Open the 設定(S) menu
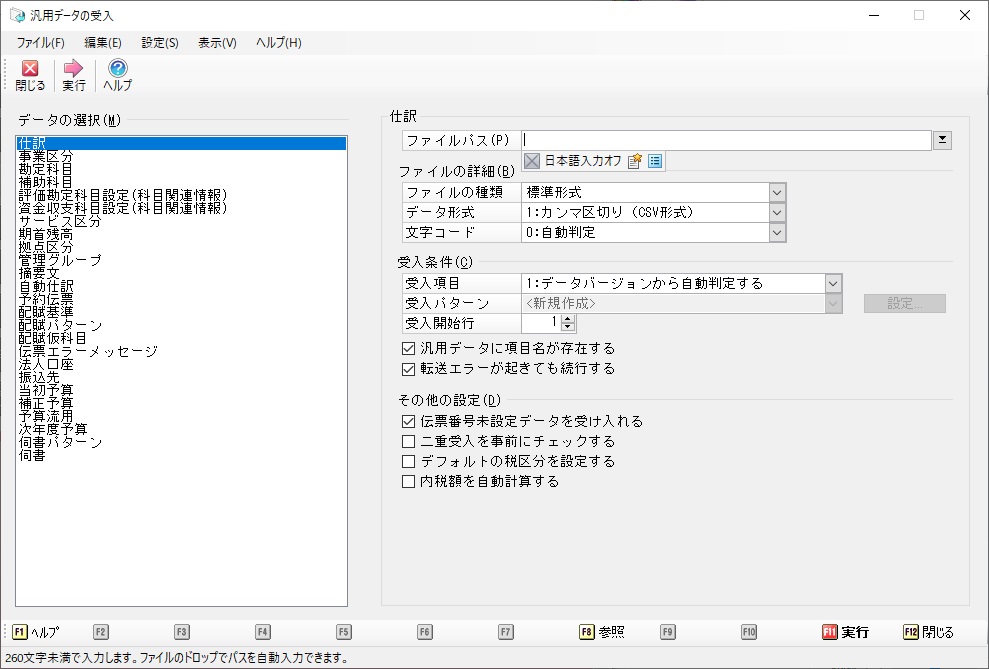This screenshot has height=669, width=989. pyautogui.click(x=160, y=43)
